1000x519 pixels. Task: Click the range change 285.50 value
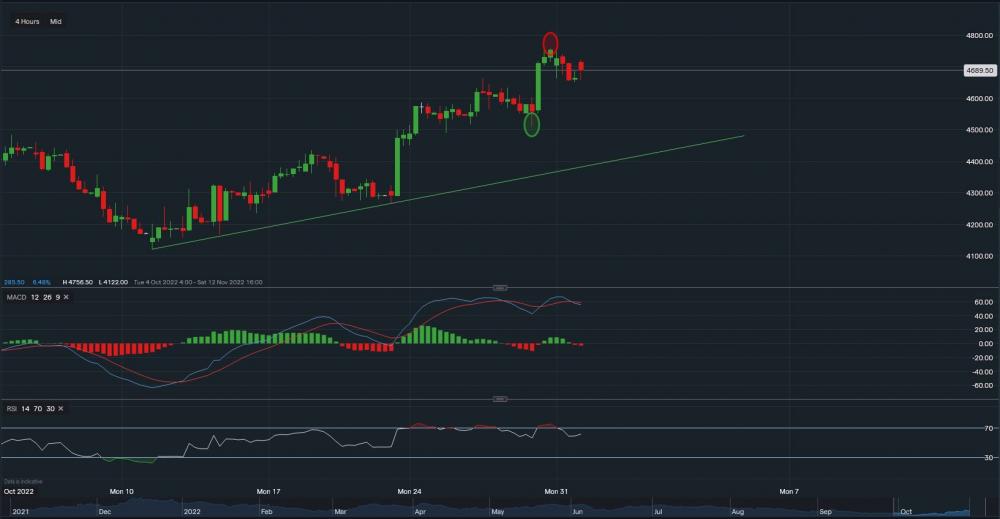(x=14, y=282)
